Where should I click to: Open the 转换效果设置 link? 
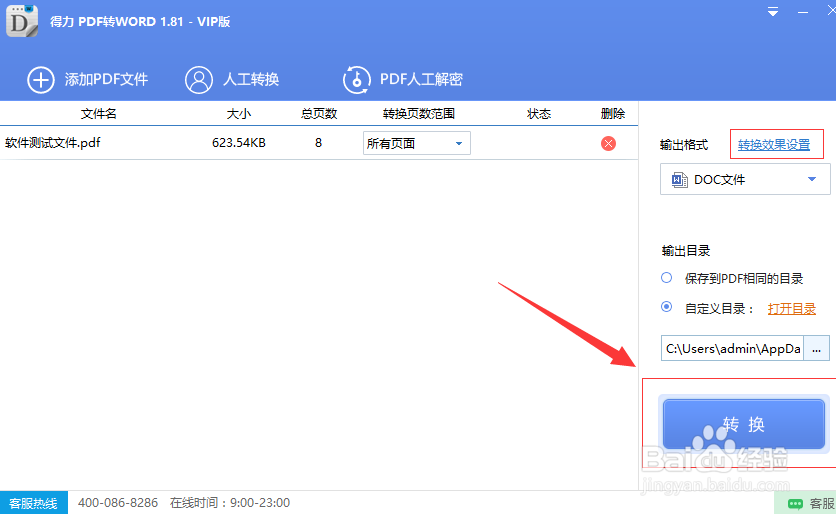point(774,144)
